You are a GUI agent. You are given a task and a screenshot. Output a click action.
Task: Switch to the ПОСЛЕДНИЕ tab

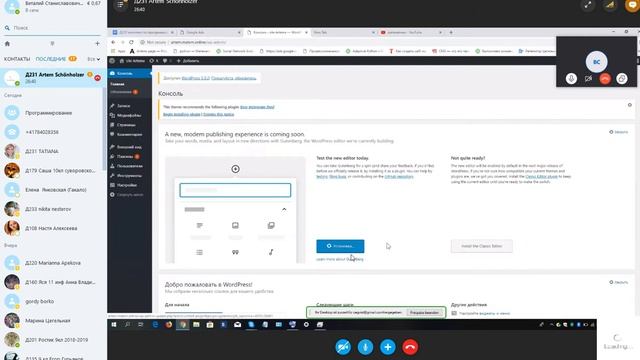(51, 59)
